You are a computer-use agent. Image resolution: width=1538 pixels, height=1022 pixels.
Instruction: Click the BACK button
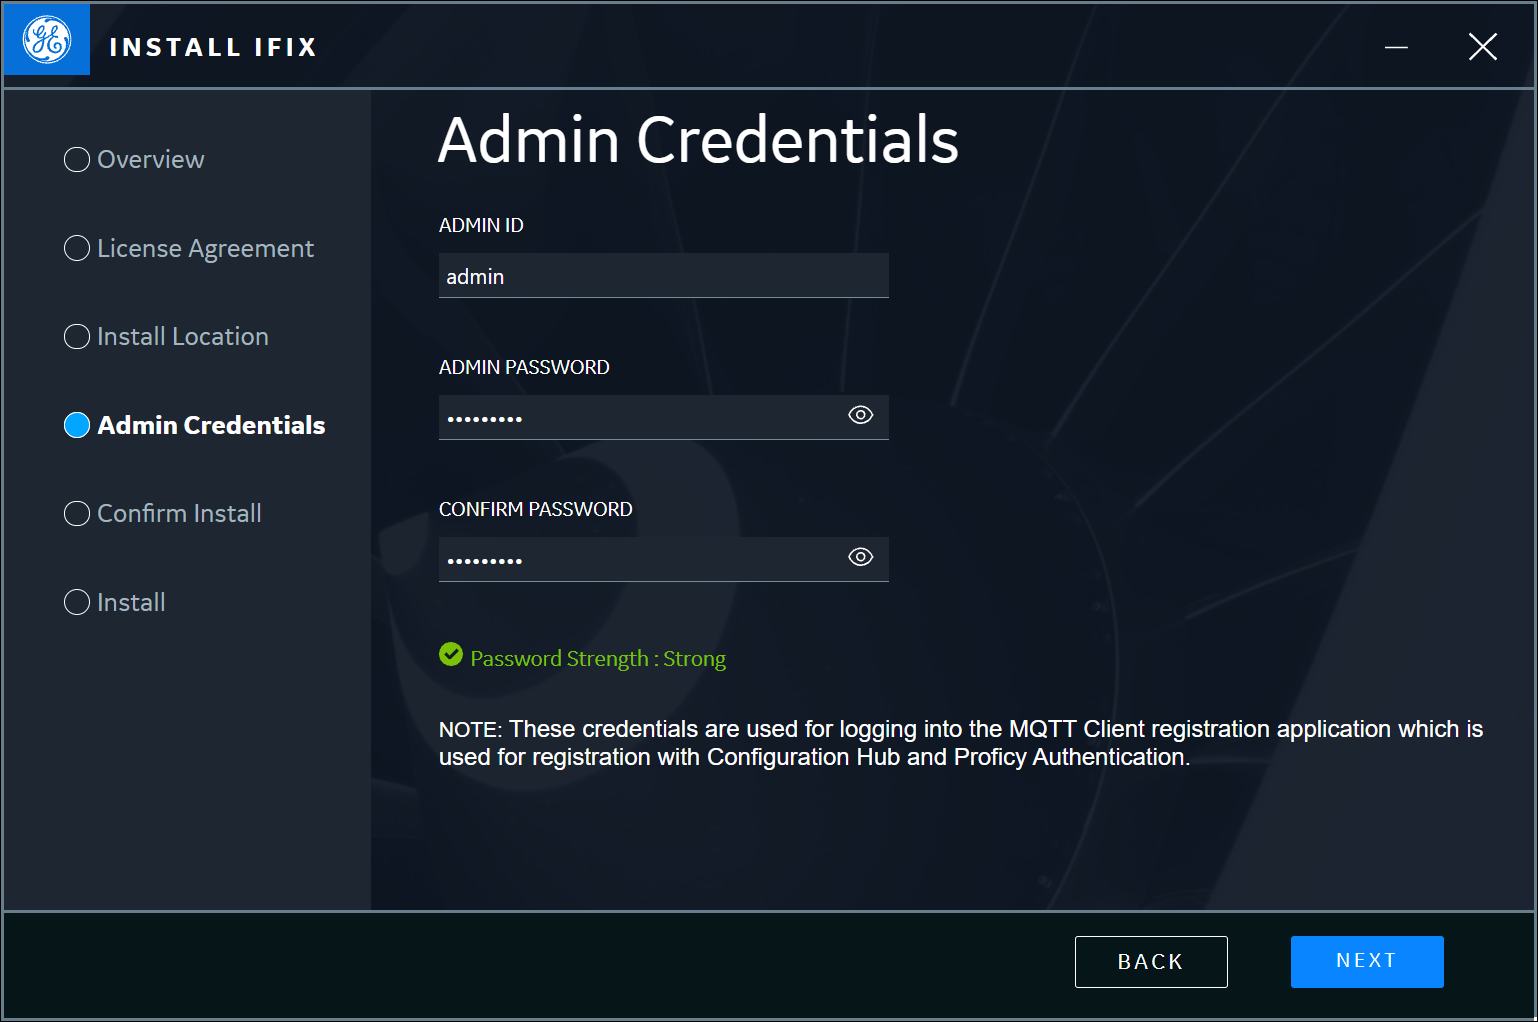[1151, 961]
